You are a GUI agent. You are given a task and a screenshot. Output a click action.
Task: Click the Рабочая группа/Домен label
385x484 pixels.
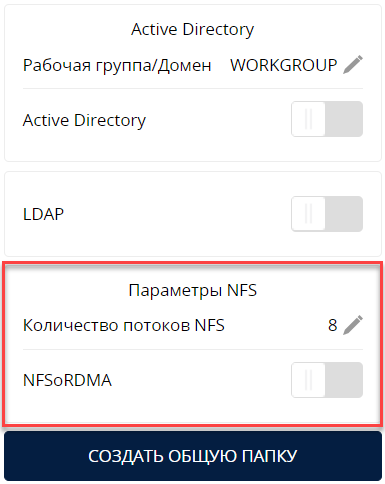click(x=117, y=65)
